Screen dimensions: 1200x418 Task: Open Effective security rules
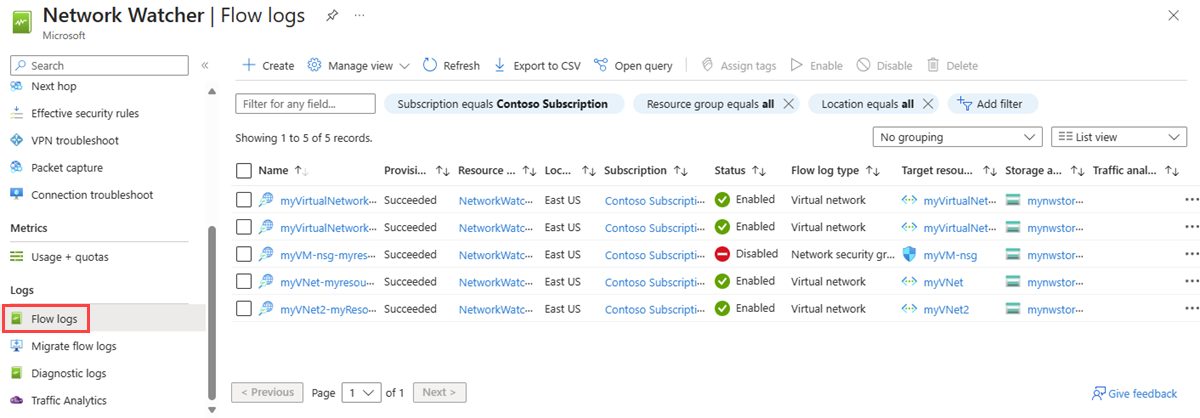point(85,113)
